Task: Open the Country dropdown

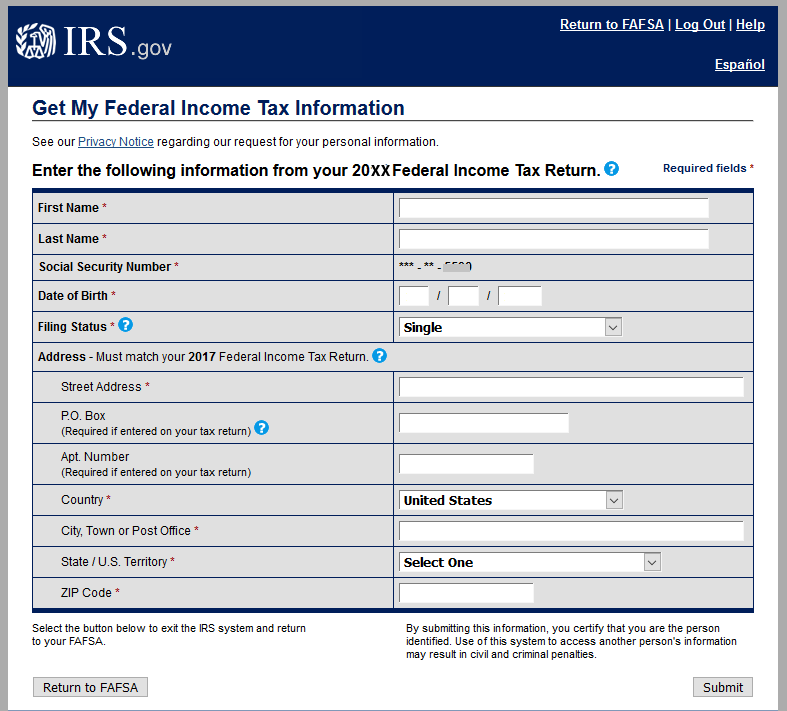Action: click(511, 500)
